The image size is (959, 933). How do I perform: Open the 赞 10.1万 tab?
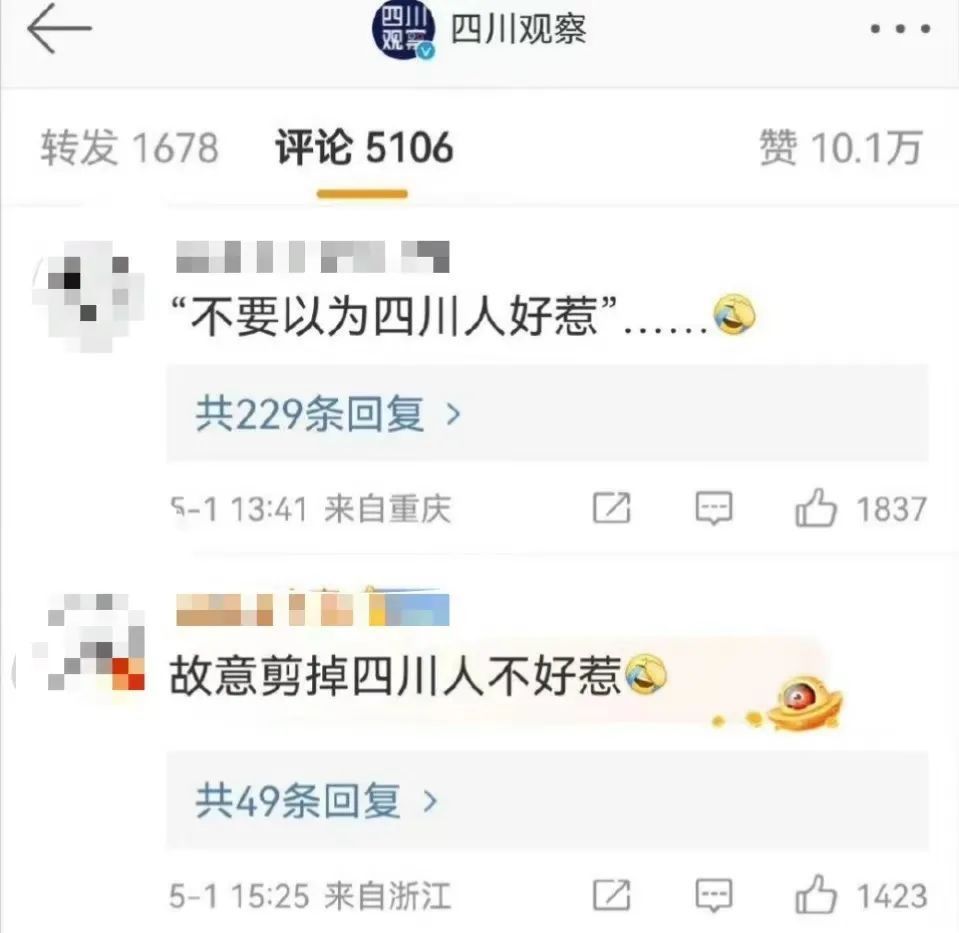(840, 147)
